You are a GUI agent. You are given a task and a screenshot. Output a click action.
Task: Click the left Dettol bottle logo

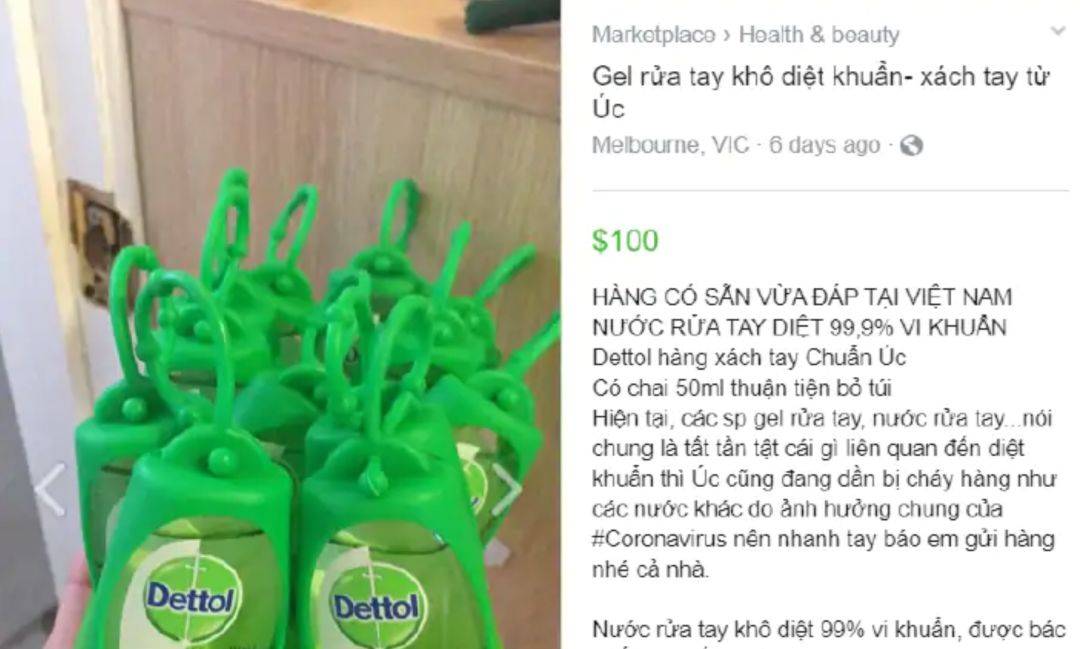(192, 598)
